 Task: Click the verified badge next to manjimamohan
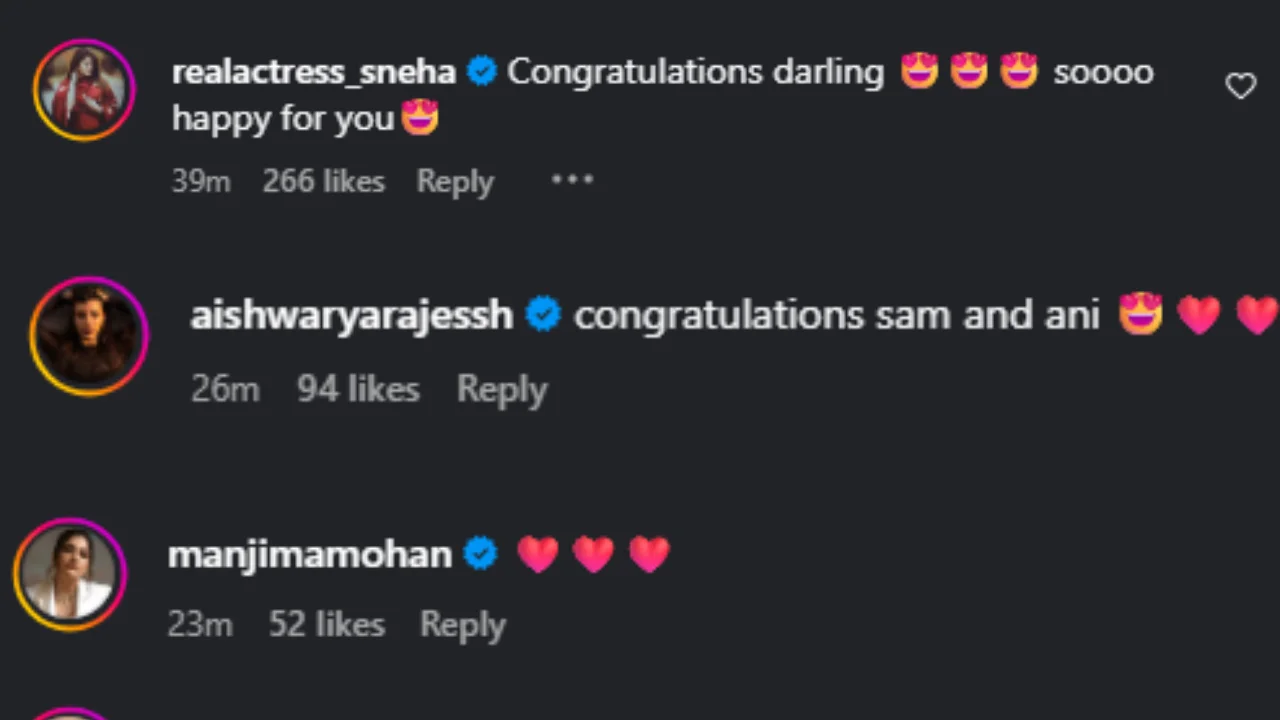pos(480,553)
